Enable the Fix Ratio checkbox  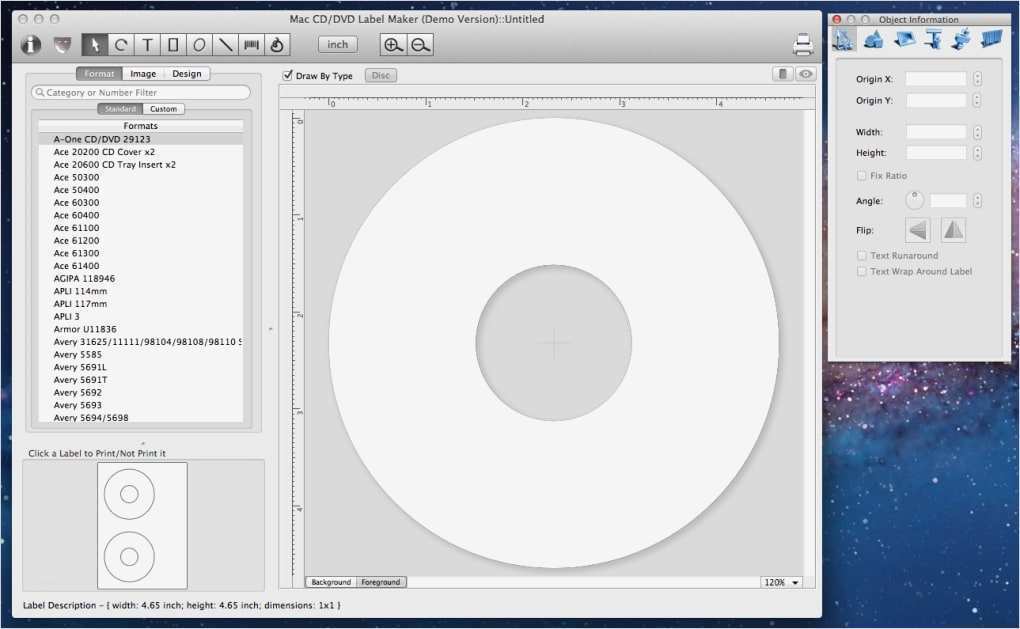point(861,175)
